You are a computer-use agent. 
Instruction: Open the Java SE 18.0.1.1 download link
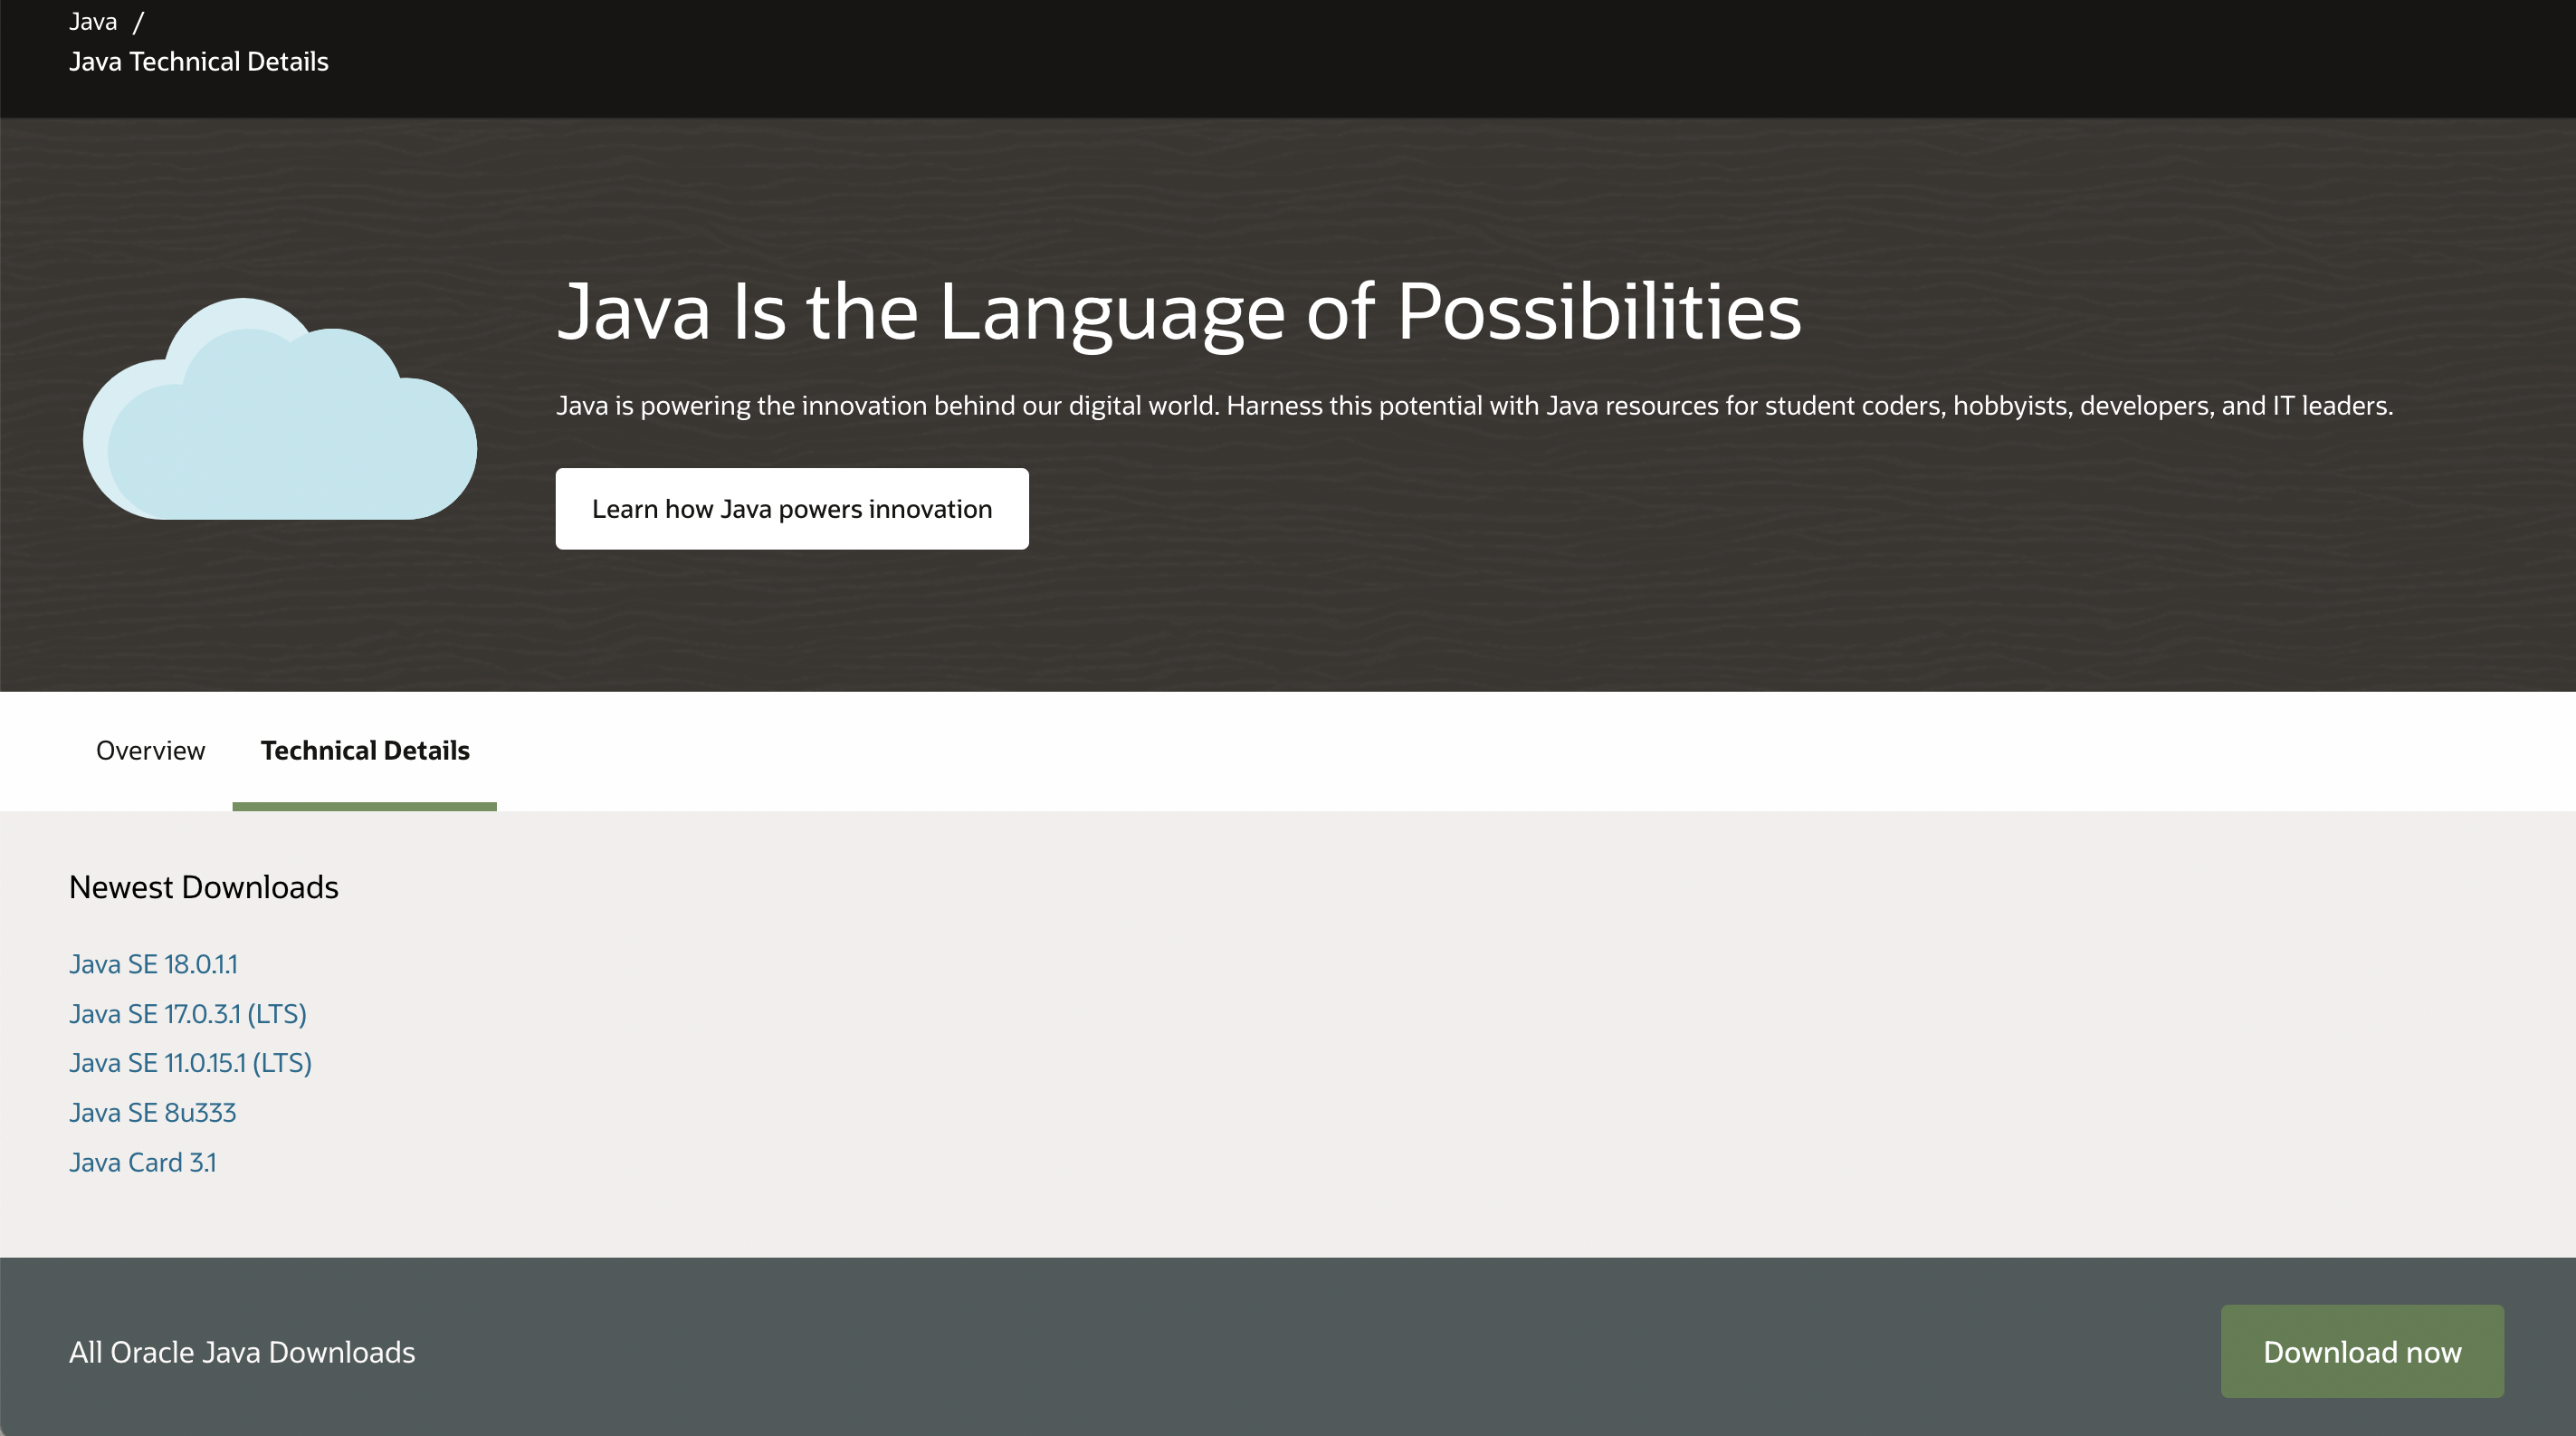[x=153, y=964]
